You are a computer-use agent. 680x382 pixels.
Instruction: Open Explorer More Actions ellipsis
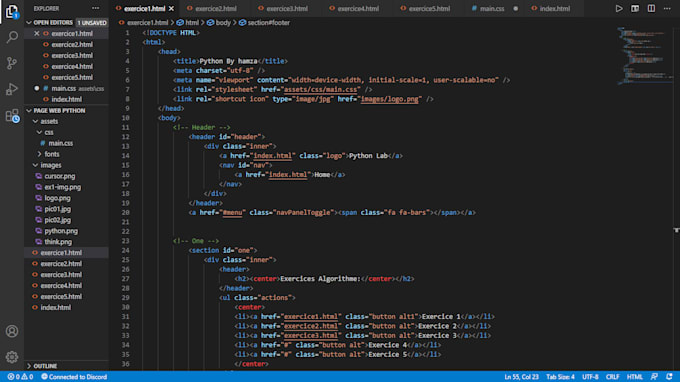click(x=95, y=8)
